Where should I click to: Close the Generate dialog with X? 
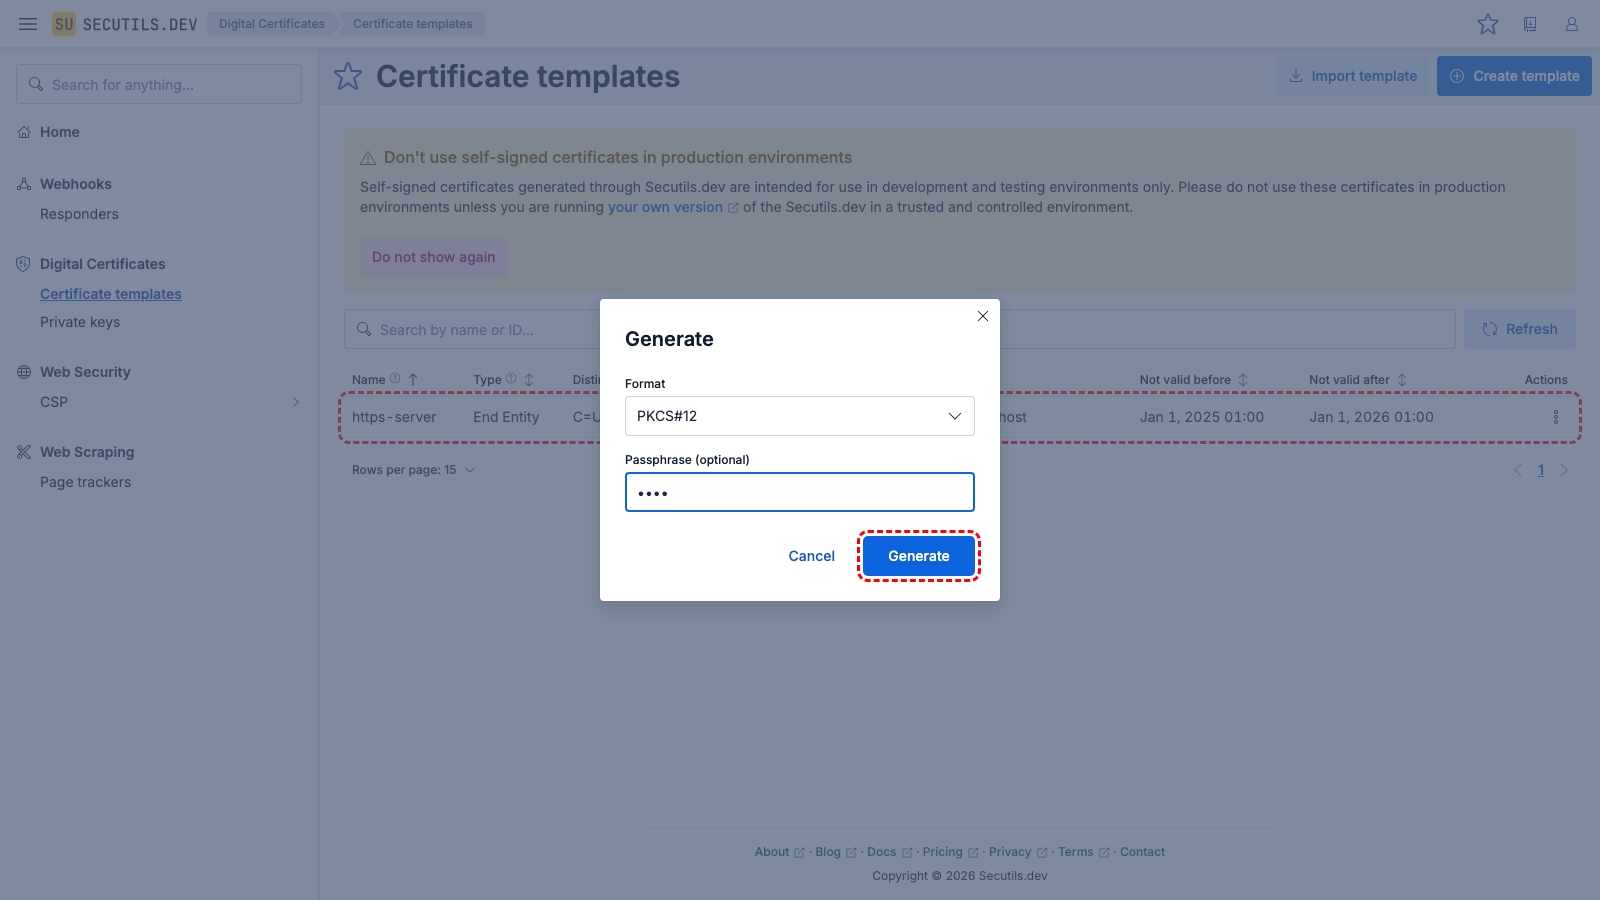coord(983,316)
